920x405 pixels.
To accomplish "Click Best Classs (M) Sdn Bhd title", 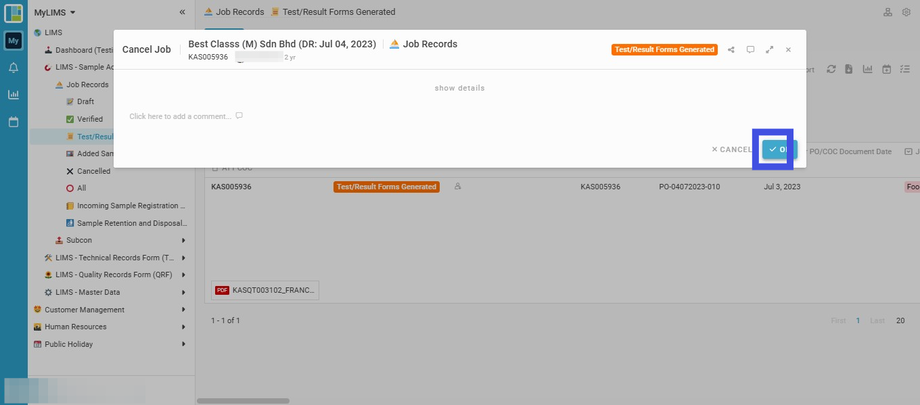I will [282, 44].
